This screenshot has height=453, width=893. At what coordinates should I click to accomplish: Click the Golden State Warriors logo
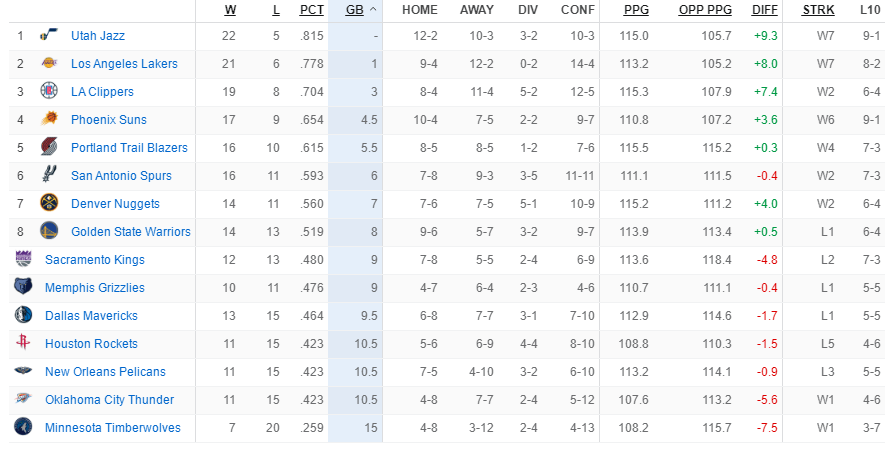click(48, 232)
